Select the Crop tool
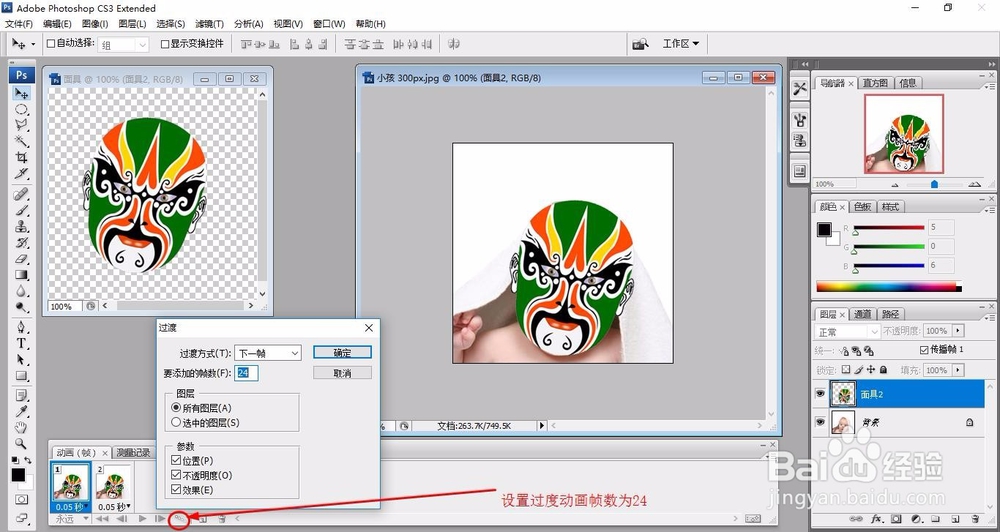 21,157
